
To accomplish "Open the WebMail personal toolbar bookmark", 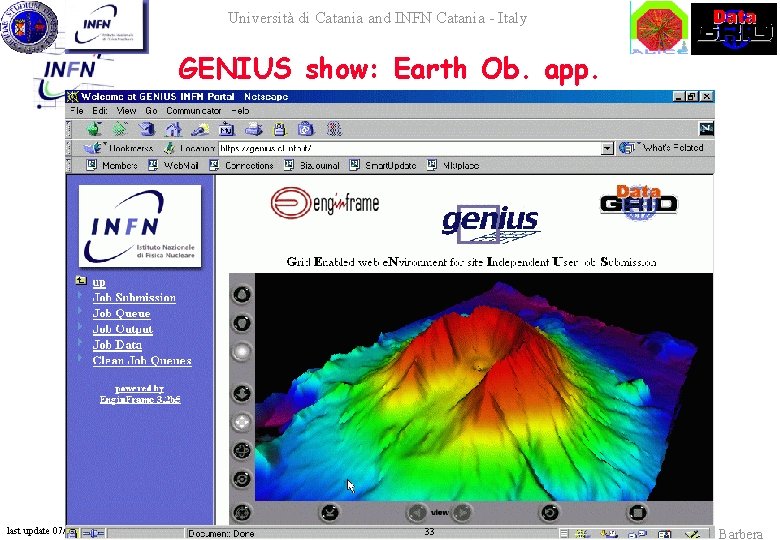I will [x=174, y=165].
